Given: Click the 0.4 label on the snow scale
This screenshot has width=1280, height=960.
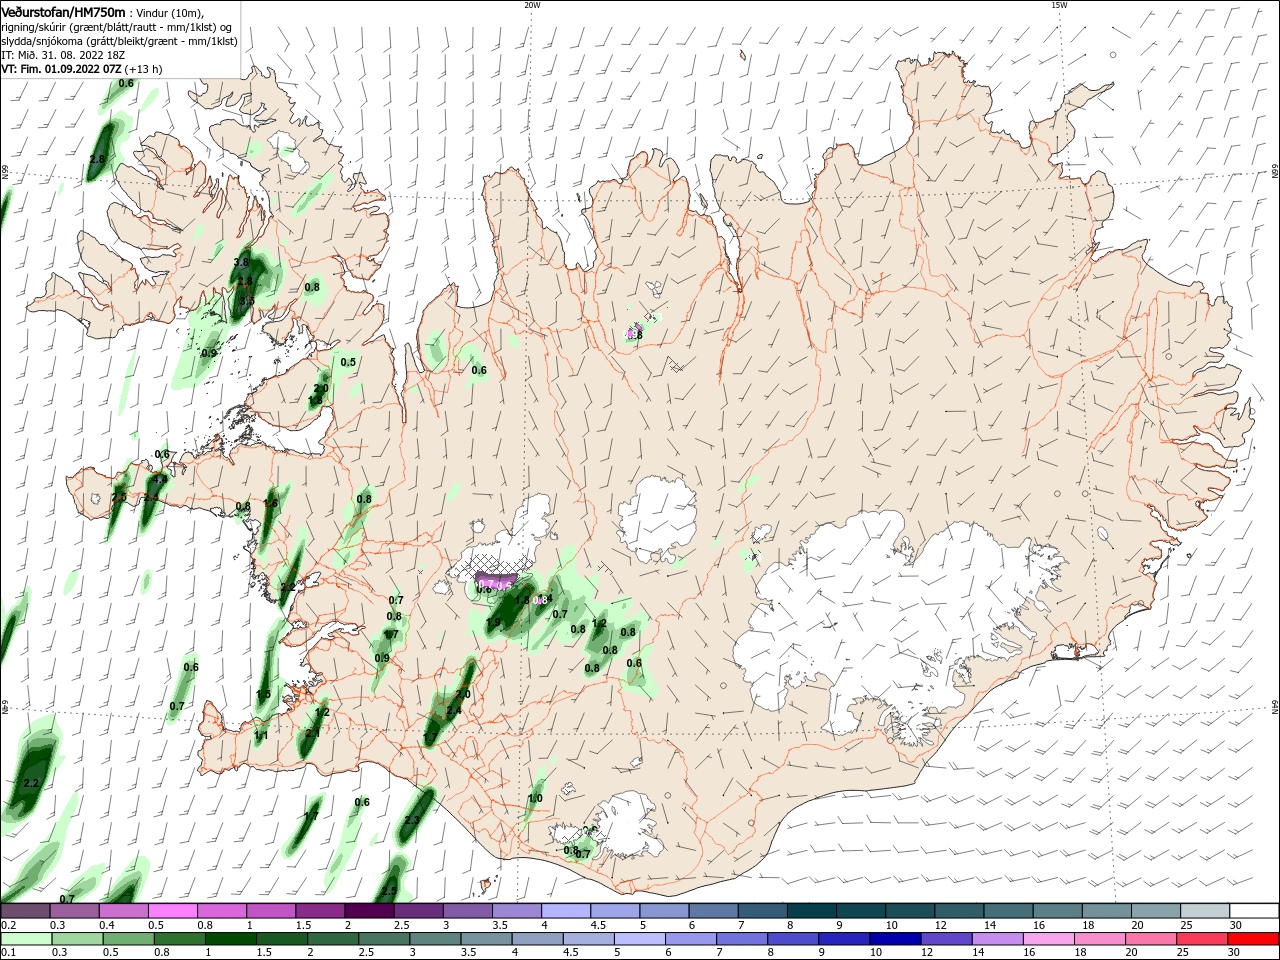Looking at the screenshot, I should click(x=107, y=925).
